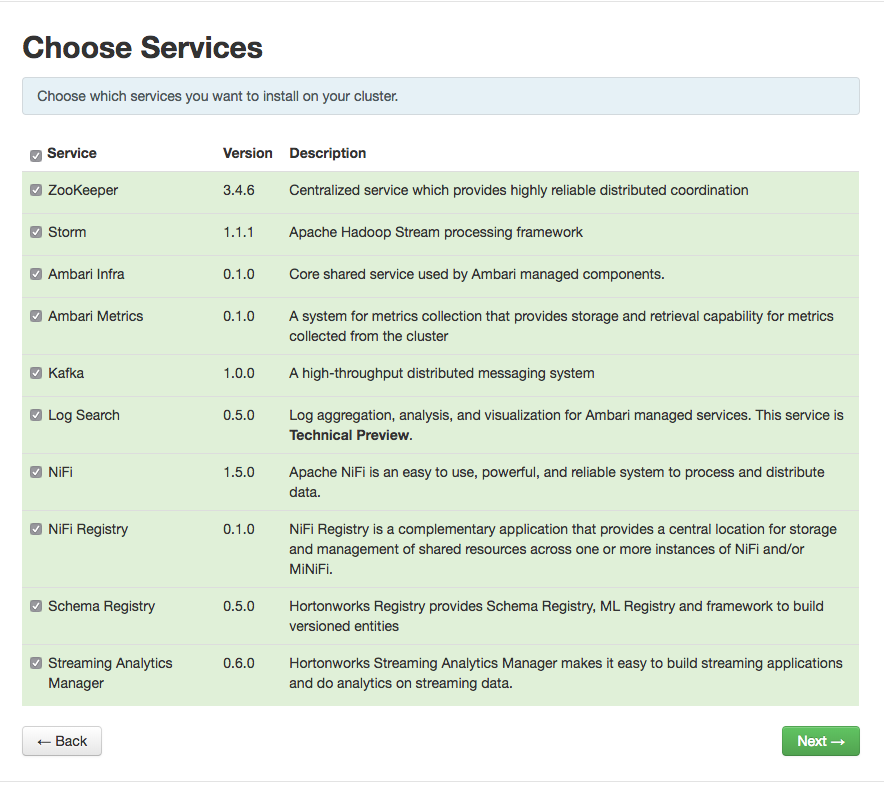Deselect the NiFi service

pyautogui.click(x=36, y=472)
